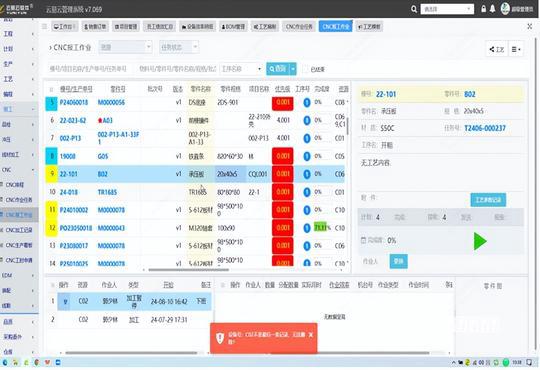Viewport: 540px width, 370px height.
Task: Open the process name dropdown filter
Action: tap(241, 69)
